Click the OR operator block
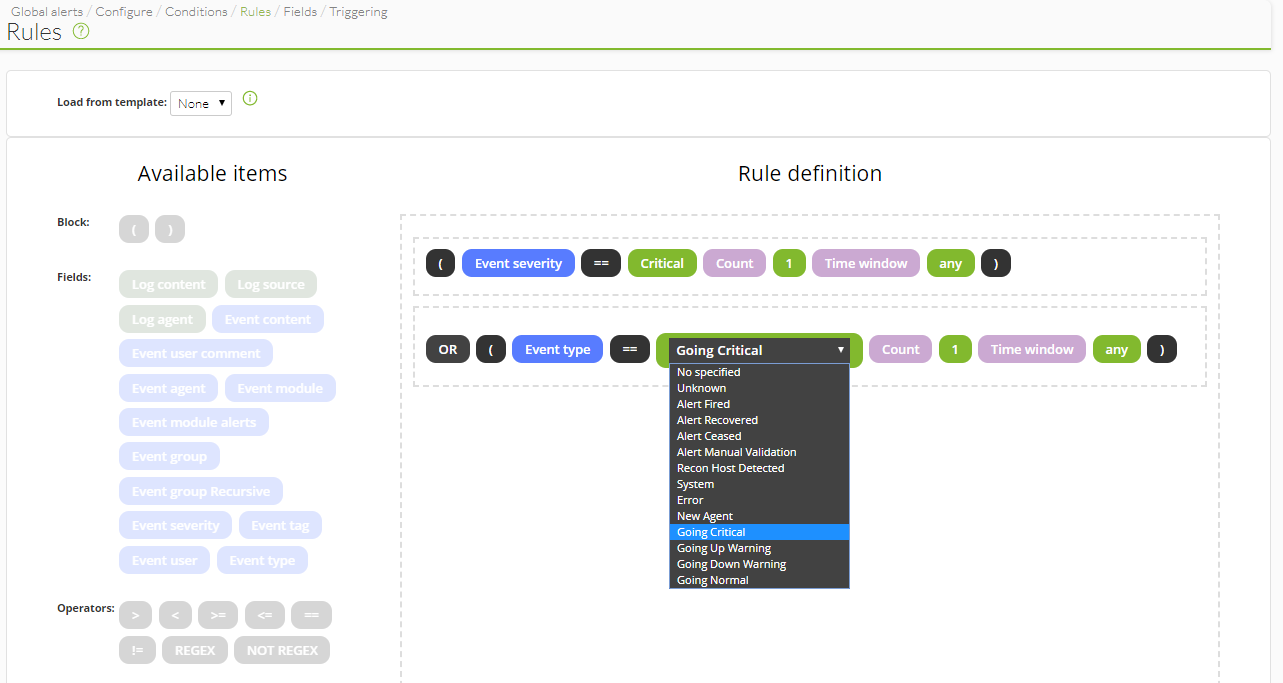Image resolution: width=1283 pixels, height=683 pixels. point(448,350)
